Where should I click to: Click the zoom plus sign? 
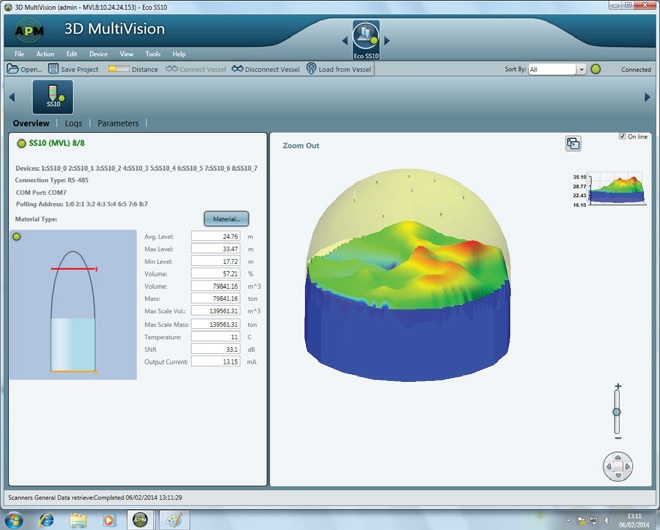pyautogui.click(x=617, y=386)
